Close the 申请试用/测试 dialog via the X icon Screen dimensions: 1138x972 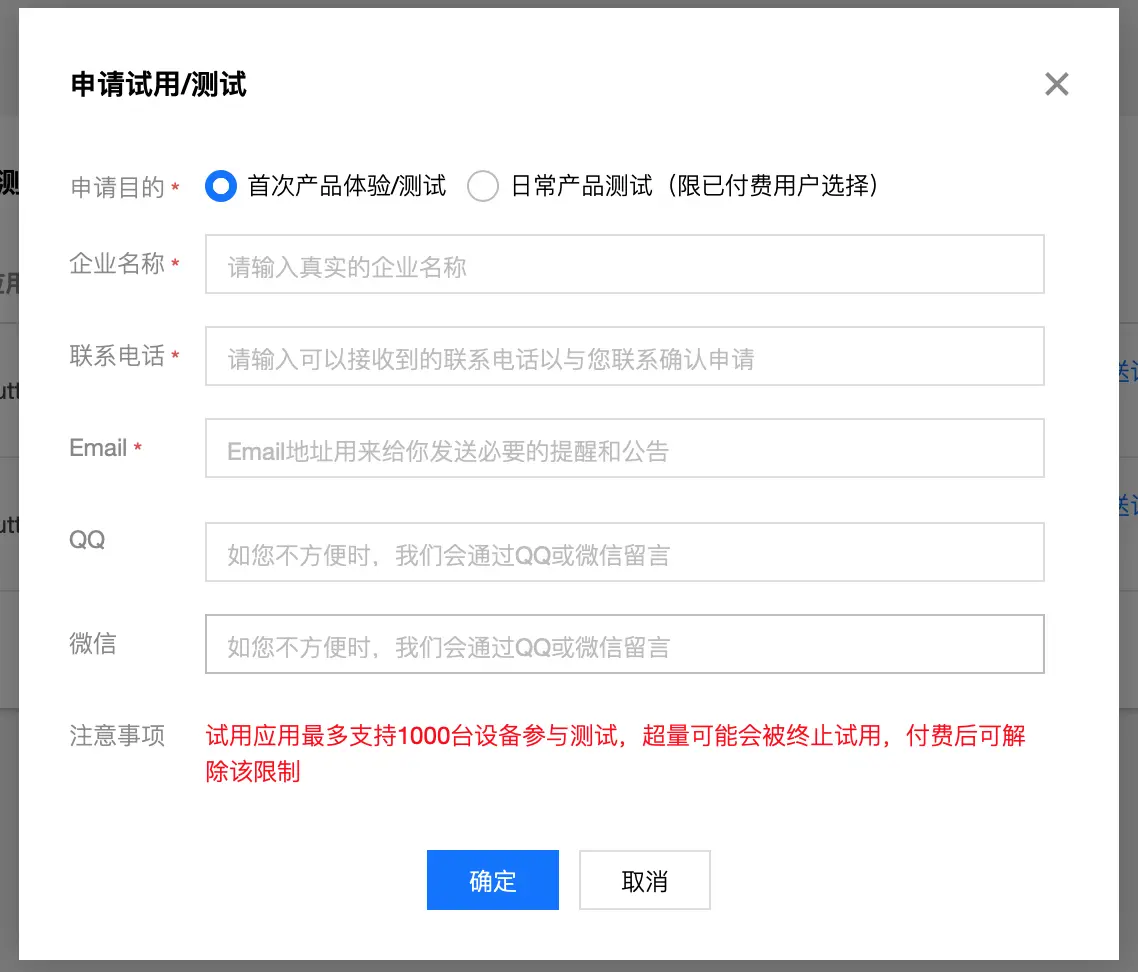pos(1056,84)
